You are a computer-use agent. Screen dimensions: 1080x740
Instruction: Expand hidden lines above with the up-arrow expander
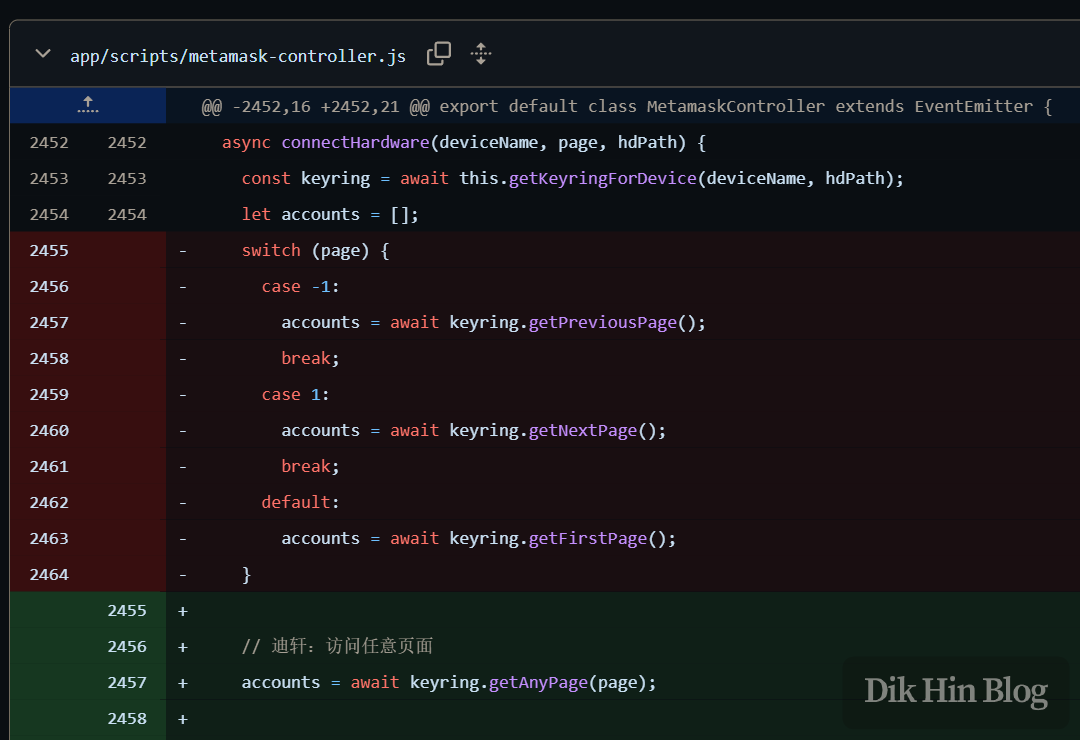click(x=87, y=104)
